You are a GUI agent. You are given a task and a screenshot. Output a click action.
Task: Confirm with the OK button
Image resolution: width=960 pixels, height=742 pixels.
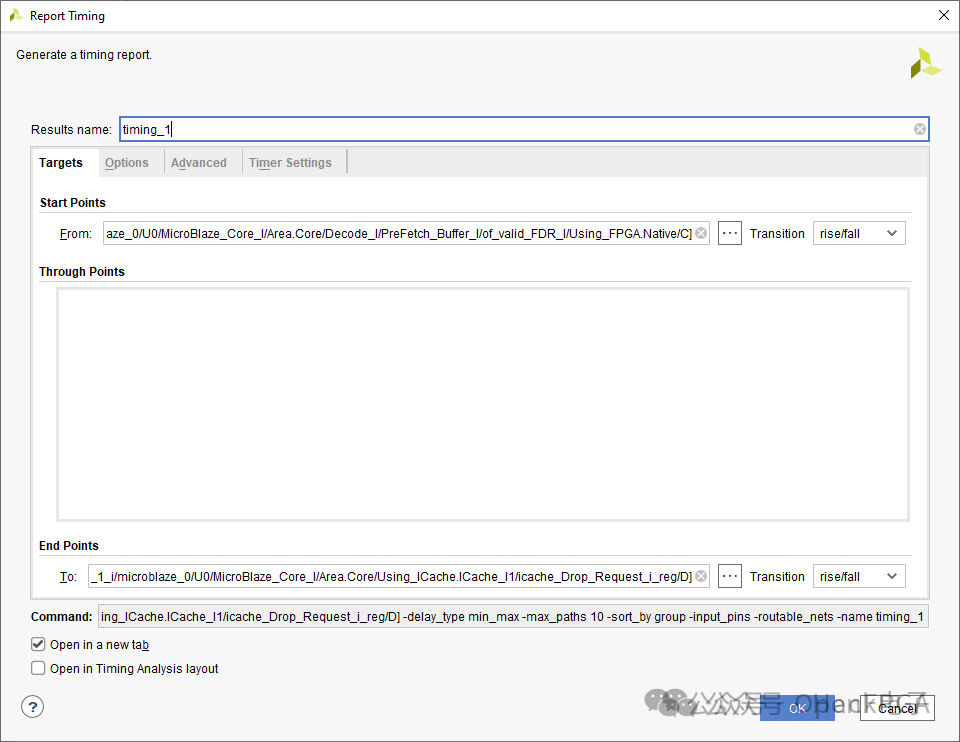click(797, 708)
